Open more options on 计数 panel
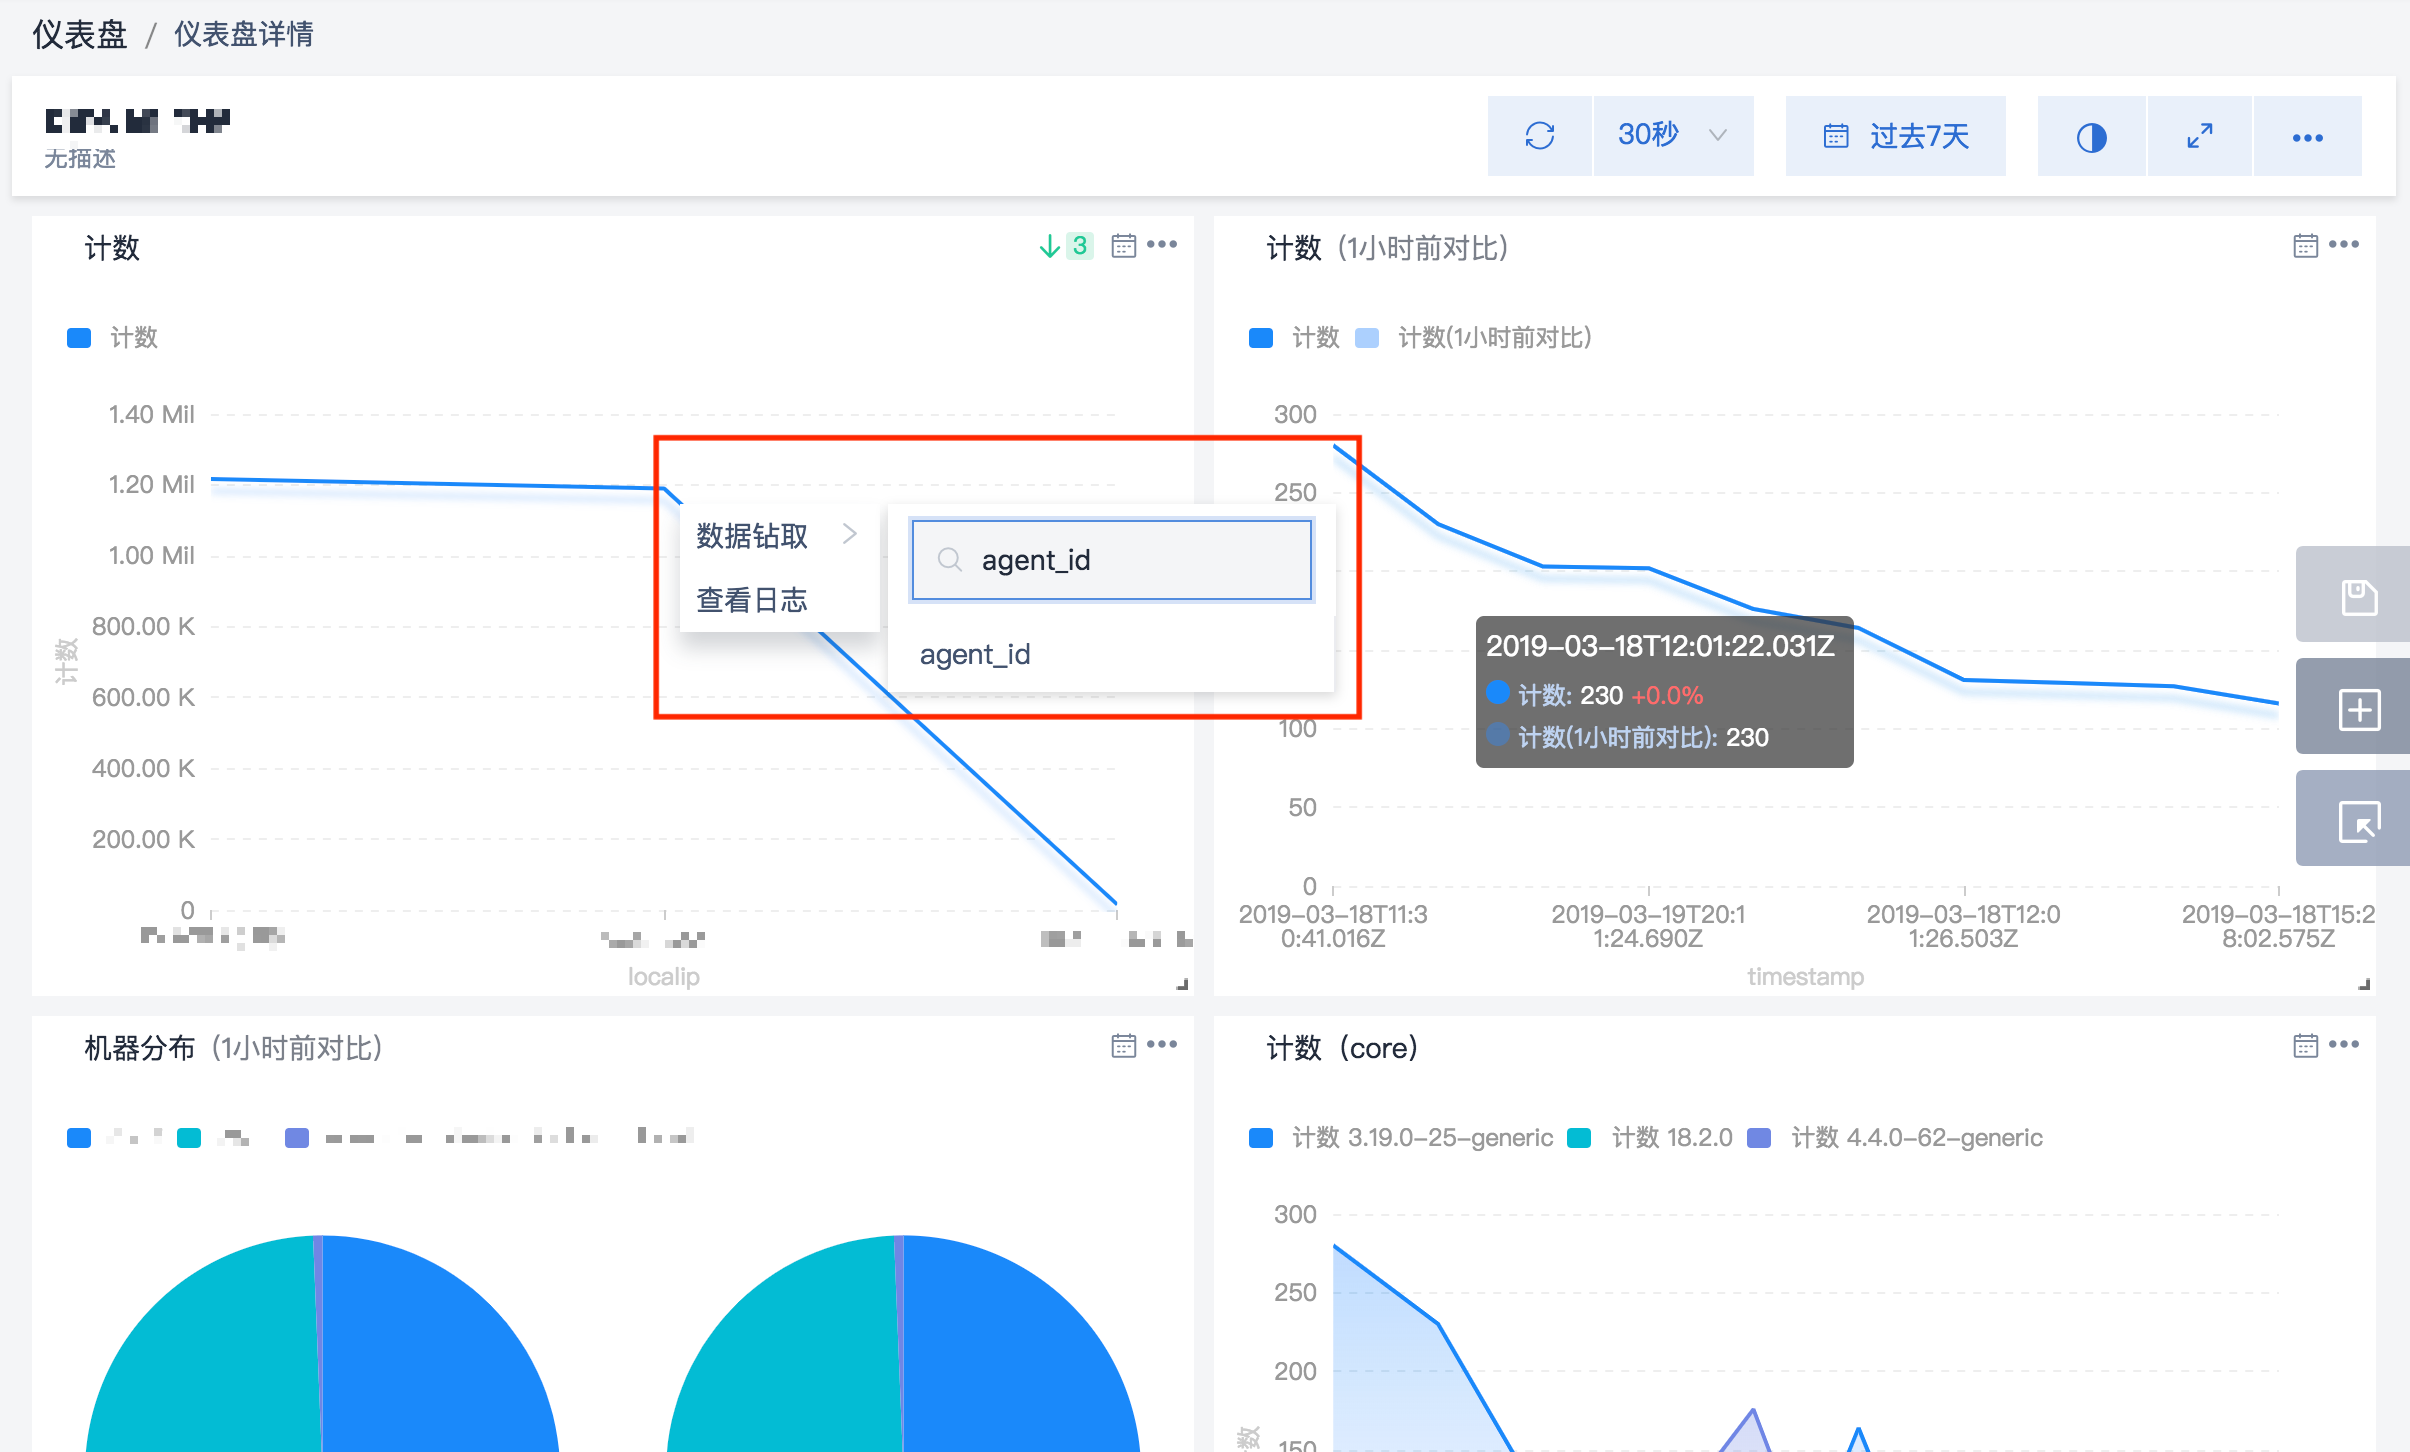Viewport: 2410px width, 1452px height. coord(1162,245)
